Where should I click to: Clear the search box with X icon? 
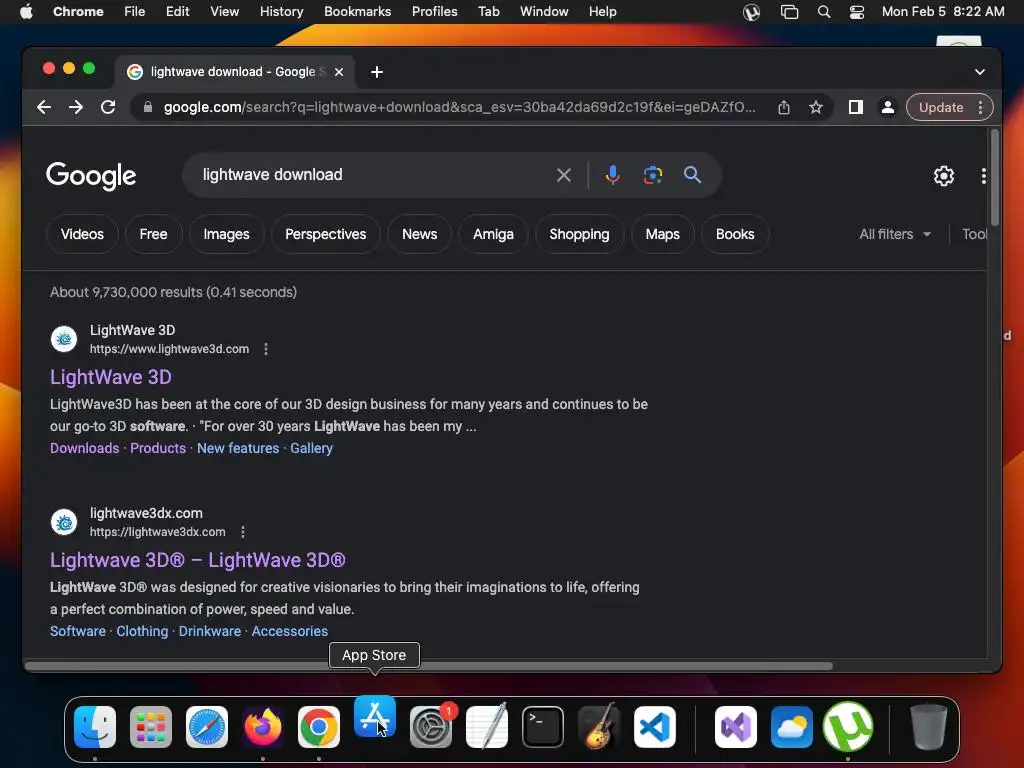(564, 175)
